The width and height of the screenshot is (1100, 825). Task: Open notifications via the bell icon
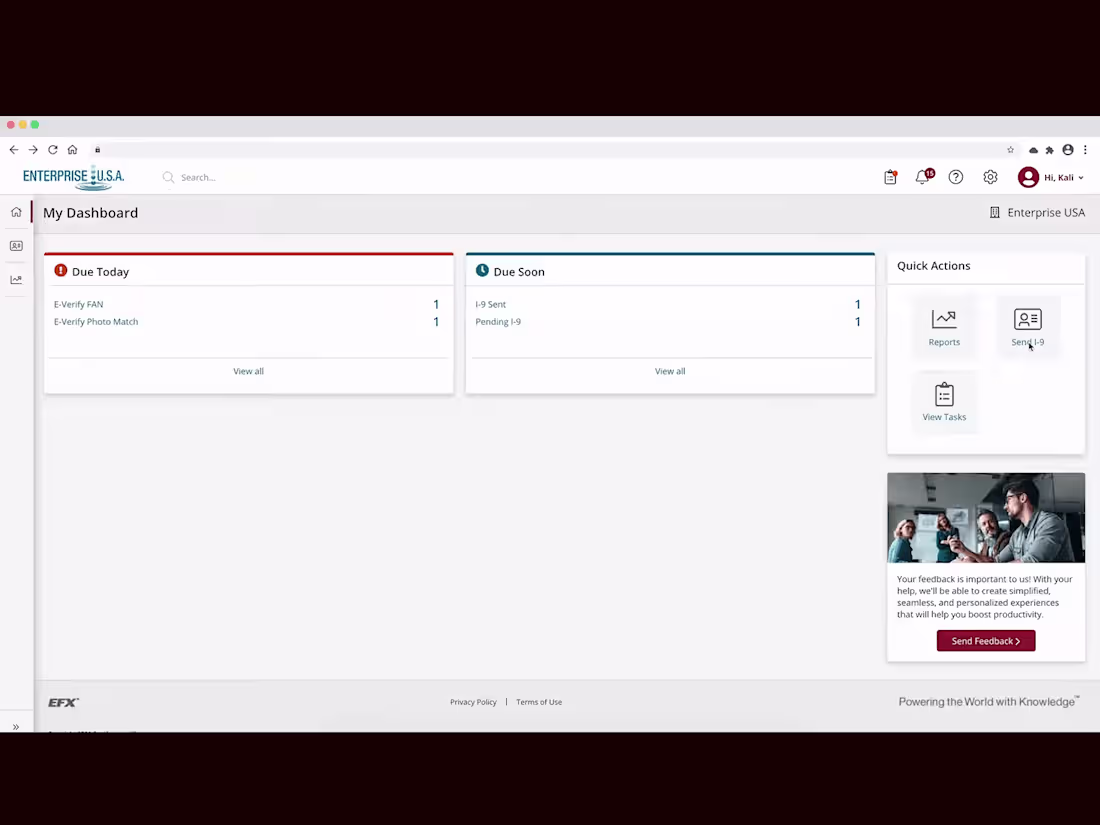[x=922, y=177]
